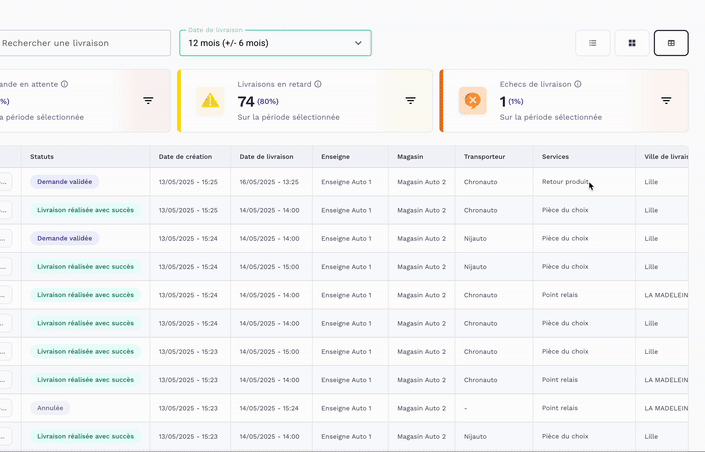Sort by Statuts column header

point(42,157)
